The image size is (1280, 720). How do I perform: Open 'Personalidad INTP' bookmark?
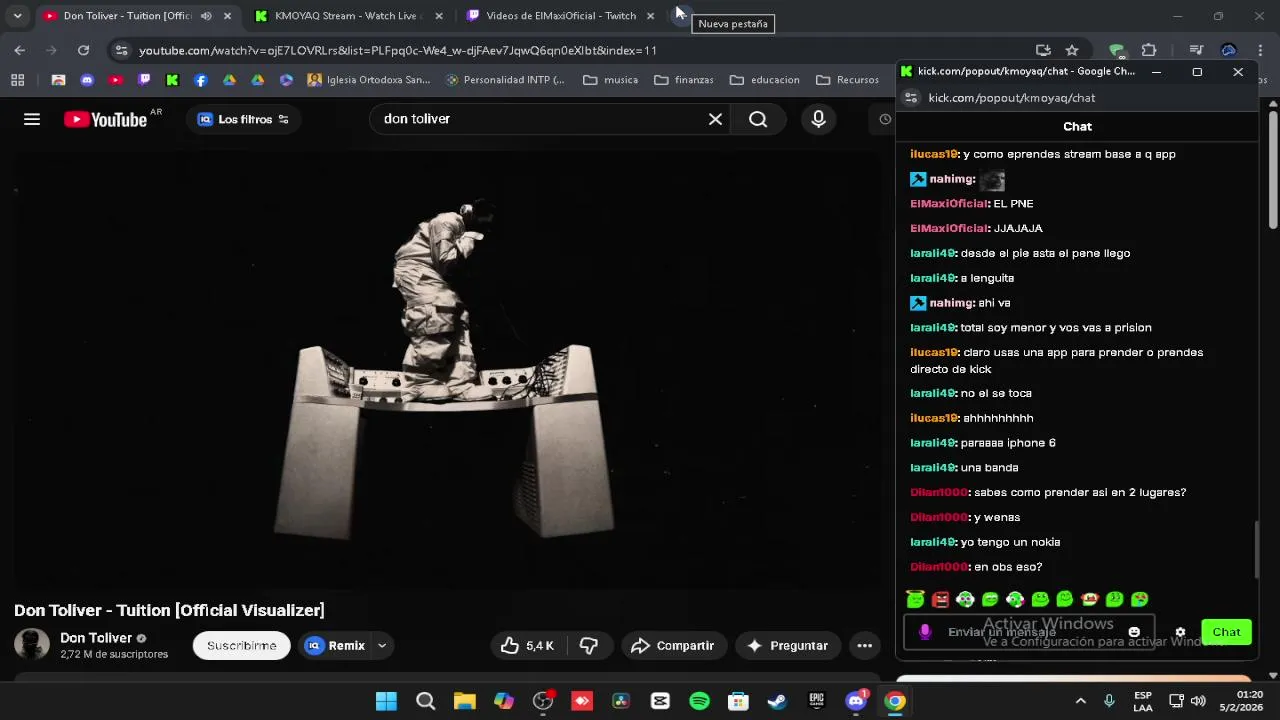(x=505, y=80)
